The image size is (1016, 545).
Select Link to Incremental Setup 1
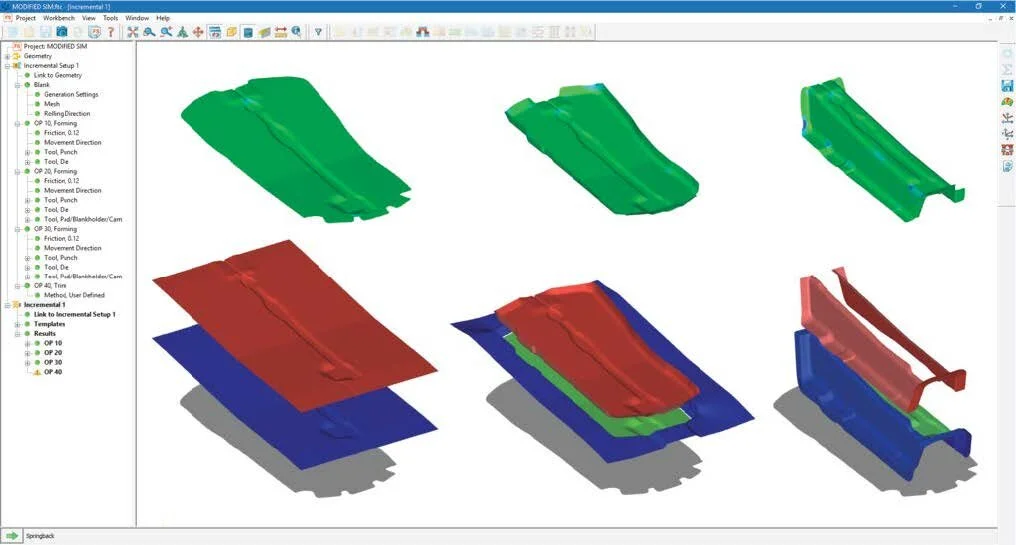[x=75, y=314]
